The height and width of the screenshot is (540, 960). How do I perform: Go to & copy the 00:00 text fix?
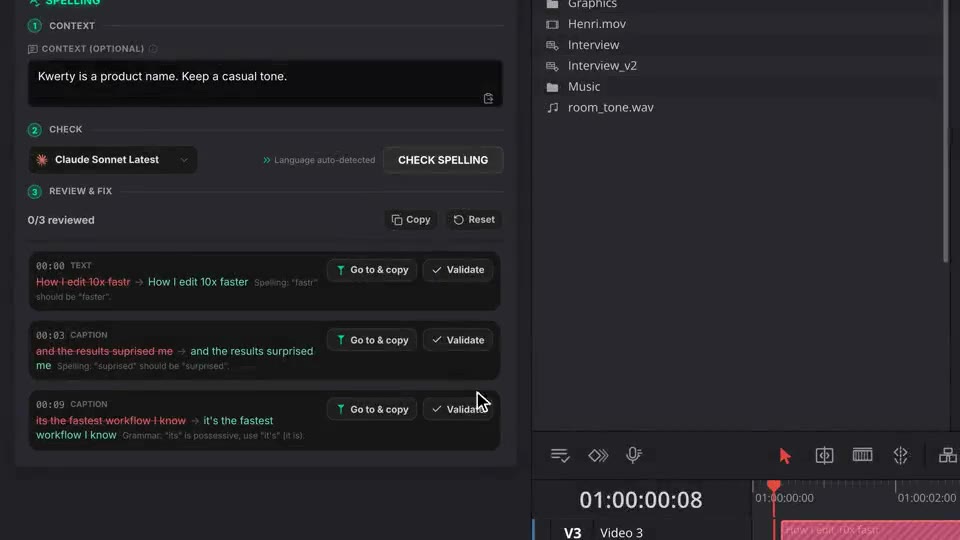[372, 270]
